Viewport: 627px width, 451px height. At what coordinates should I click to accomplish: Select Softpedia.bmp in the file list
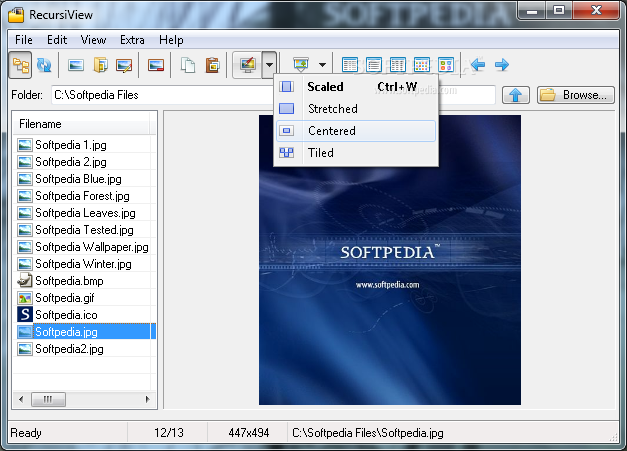[69, 281]
